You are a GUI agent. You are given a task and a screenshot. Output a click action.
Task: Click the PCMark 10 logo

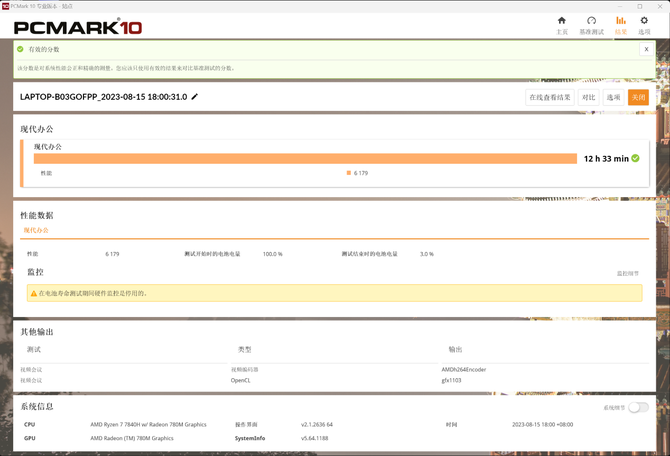point(78,27)
